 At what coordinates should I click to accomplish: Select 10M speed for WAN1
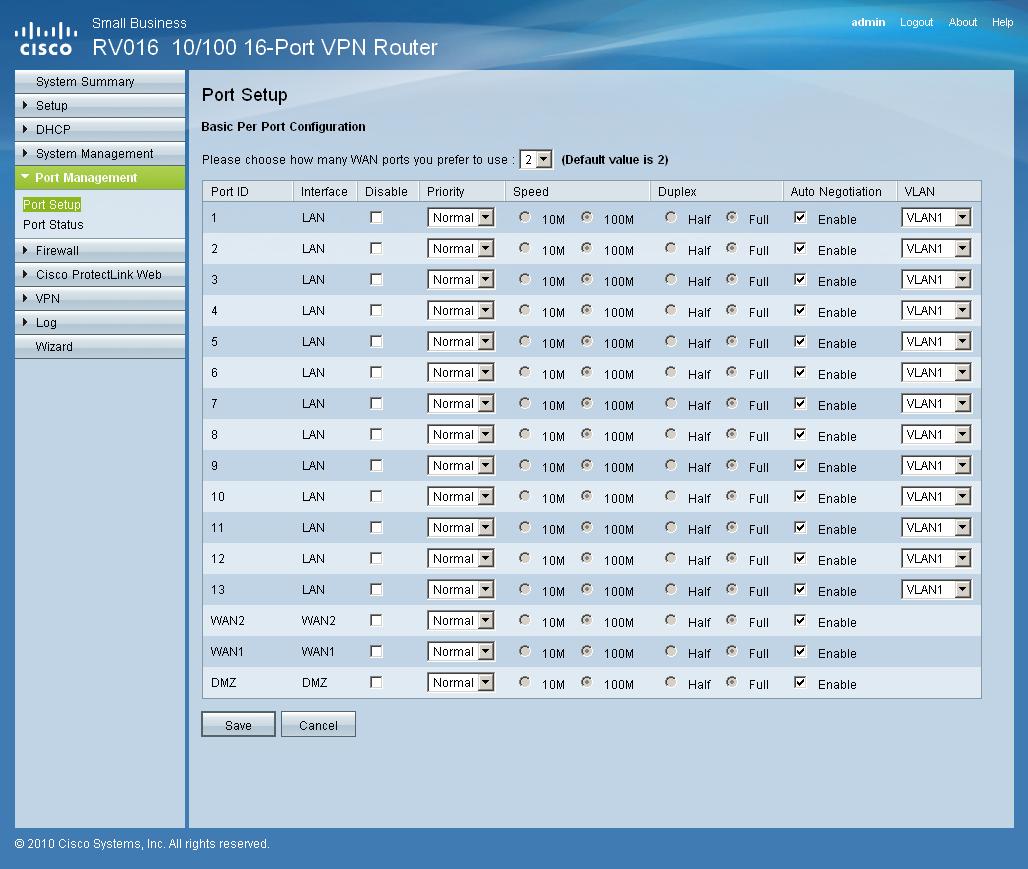point(524,651)
